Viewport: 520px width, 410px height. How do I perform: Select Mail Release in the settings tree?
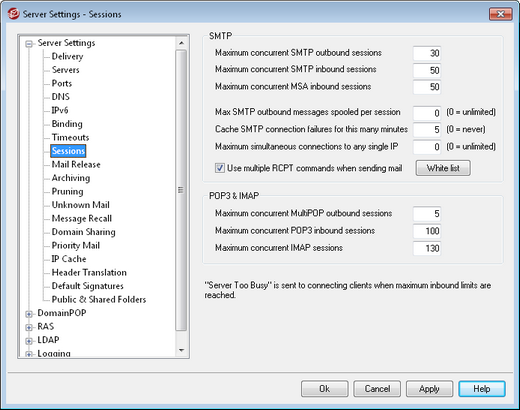pos(76,164)
